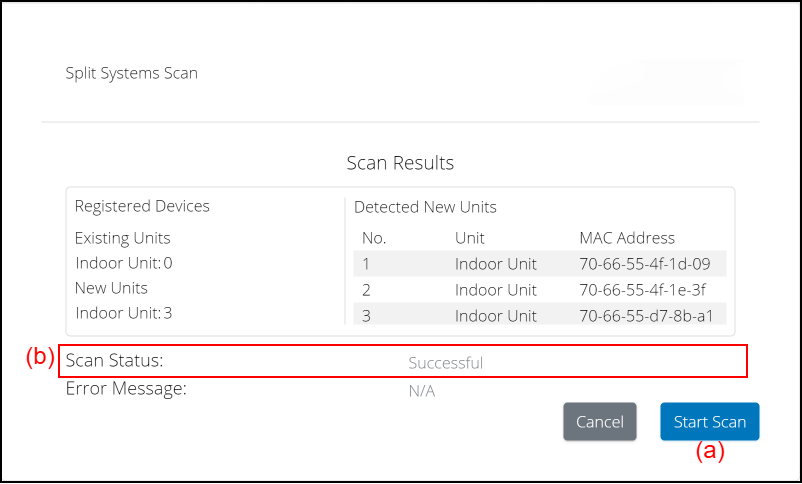Image resolution: width=802 pixels, height=484 pixels.
Task: Click the No. column header
Action: coord(374,238)
